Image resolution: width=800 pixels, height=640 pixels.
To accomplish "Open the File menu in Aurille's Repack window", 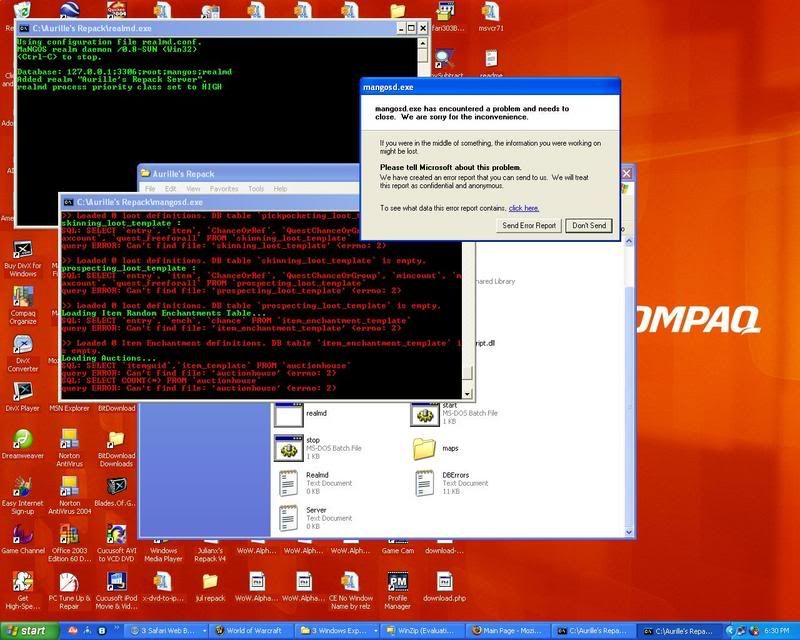I will pyautogui.click(x=150, y=189).
